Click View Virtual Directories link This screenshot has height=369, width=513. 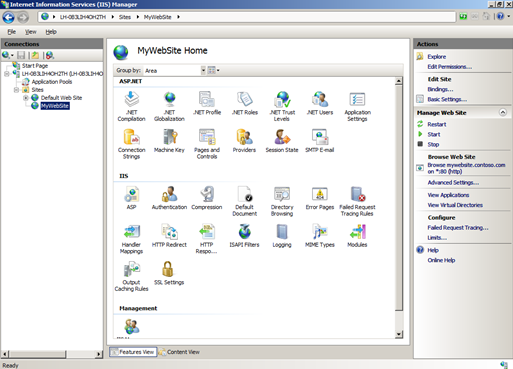455,205
